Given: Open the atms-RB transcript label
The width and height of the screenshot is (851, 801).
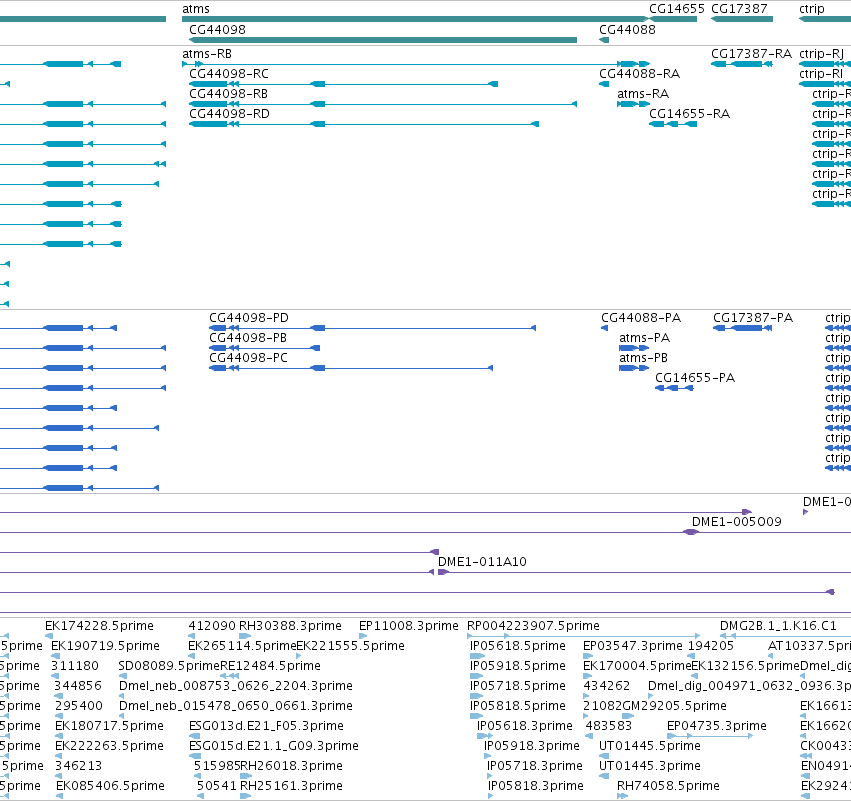Looking at the screenshot, I should pyautogui.click(x=207, y=54).
